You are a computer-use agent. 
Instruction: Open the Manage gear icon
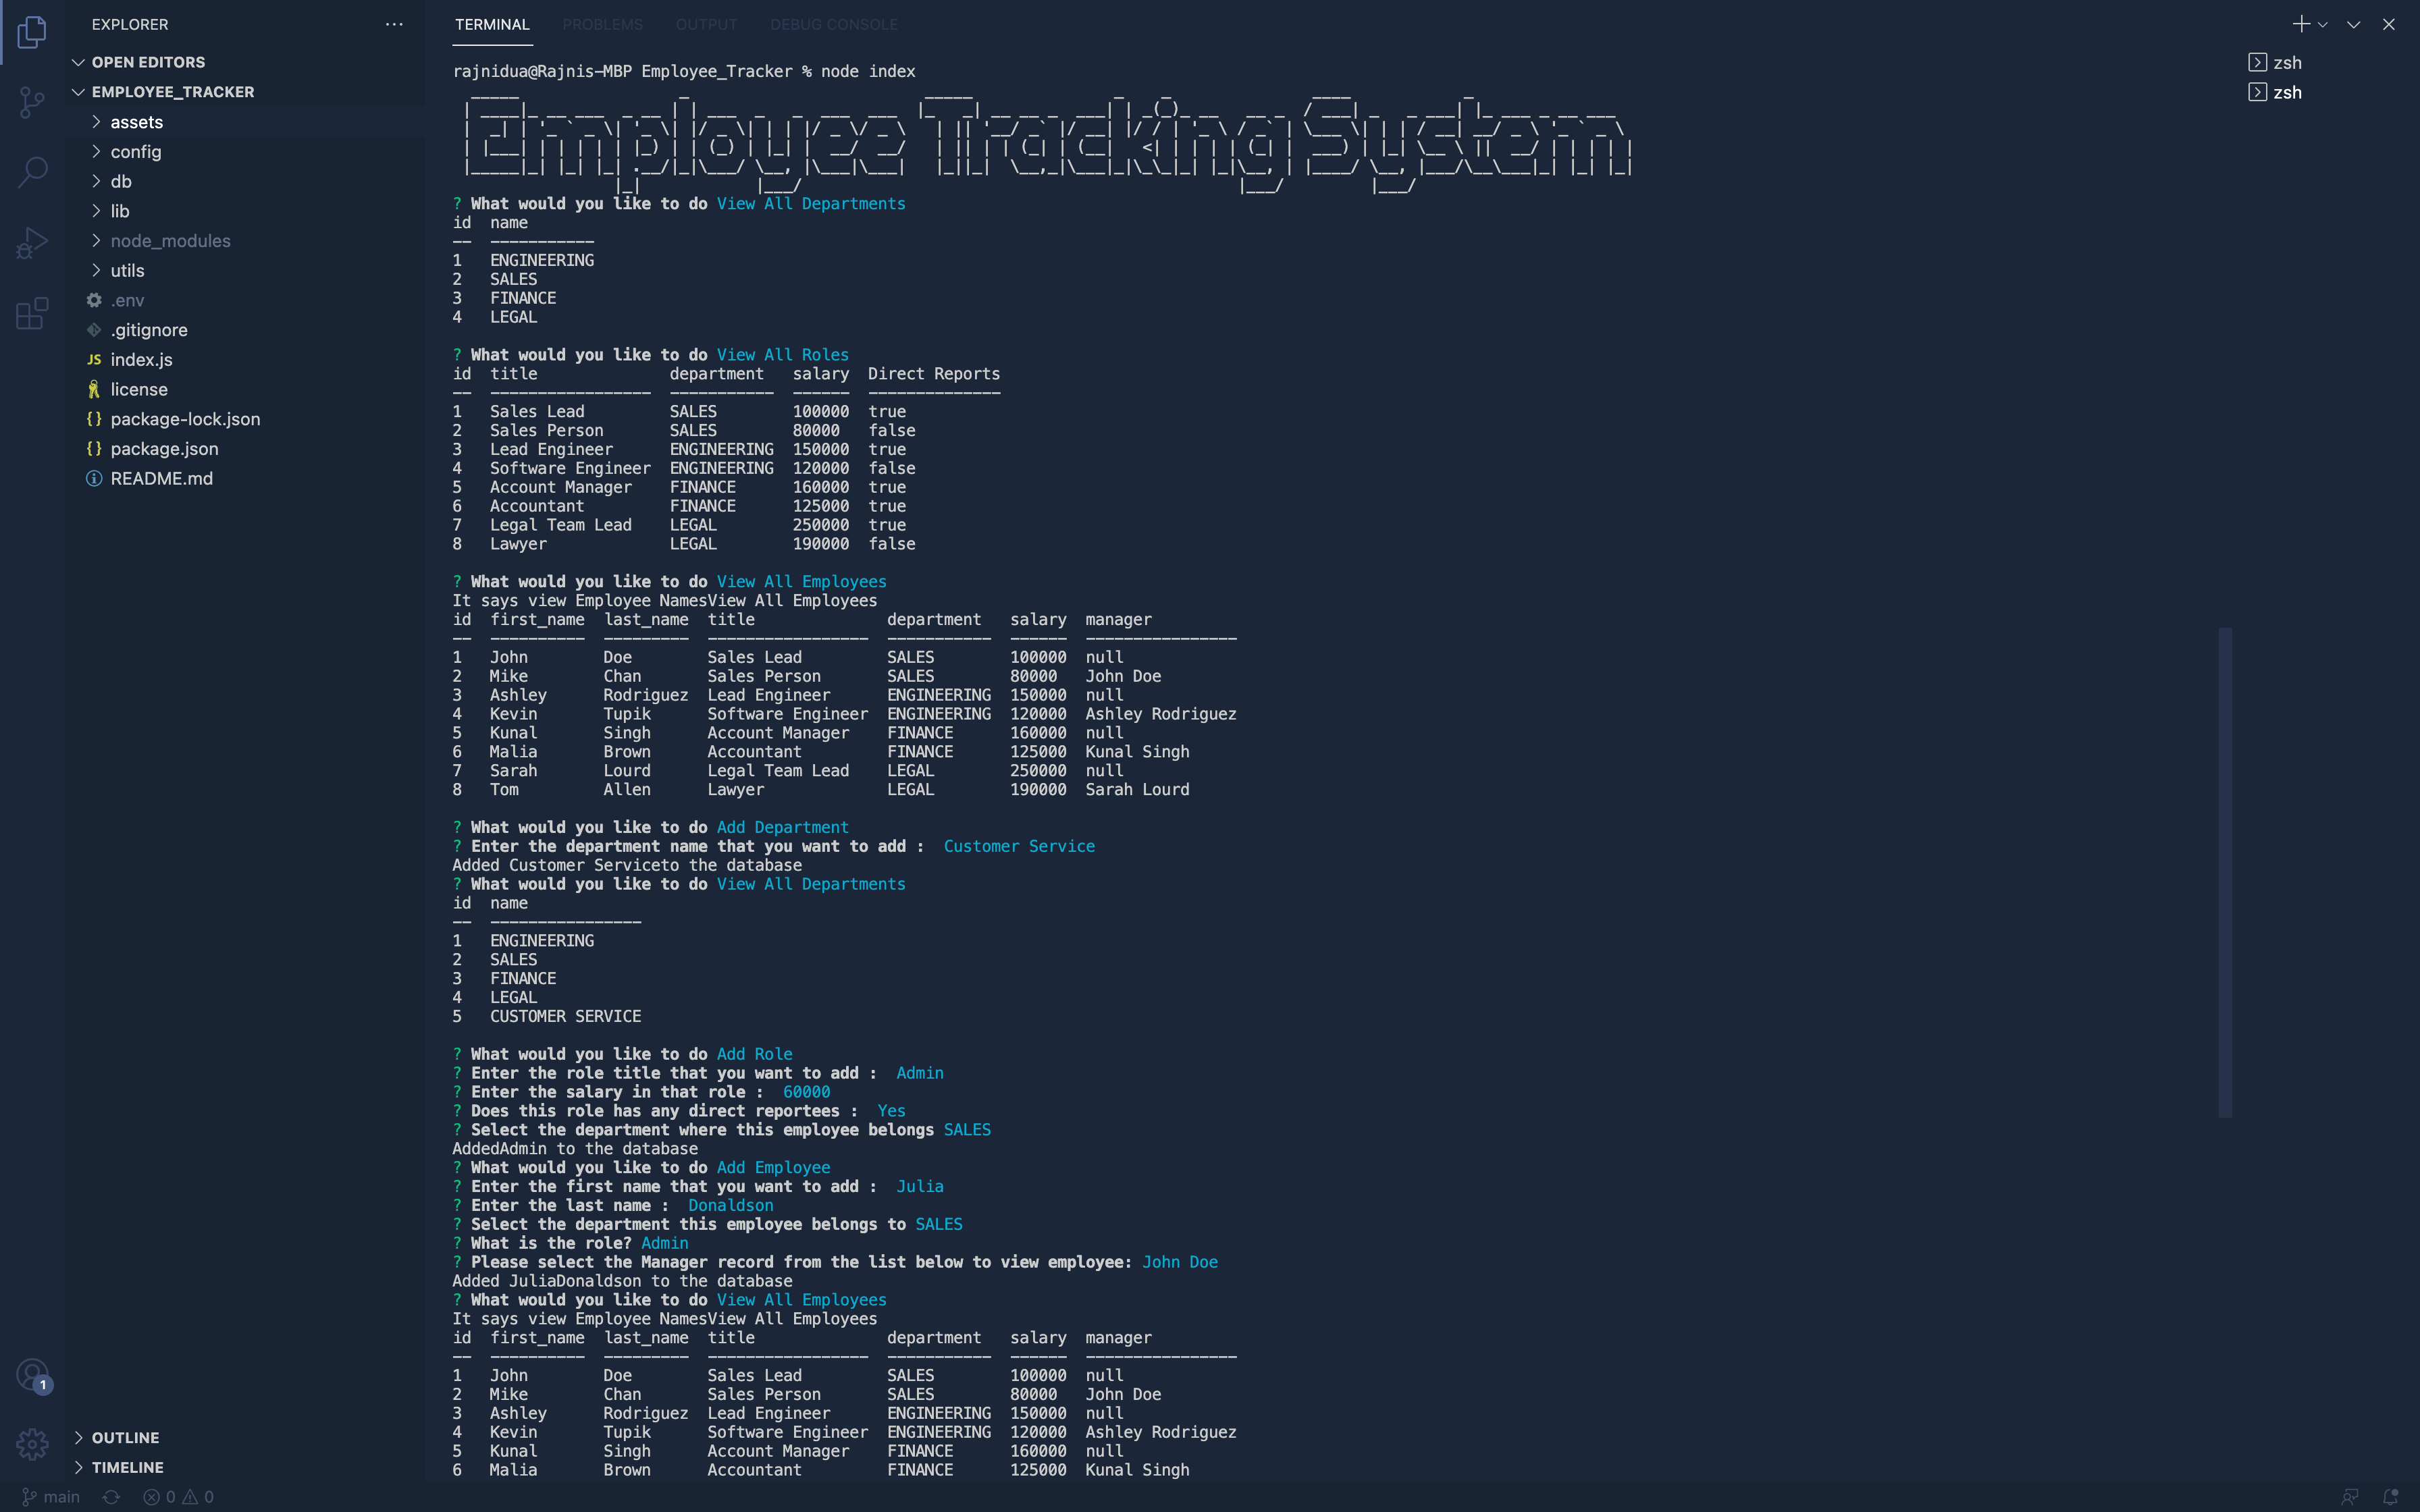pyautogui.click(x=32, y=1443)
